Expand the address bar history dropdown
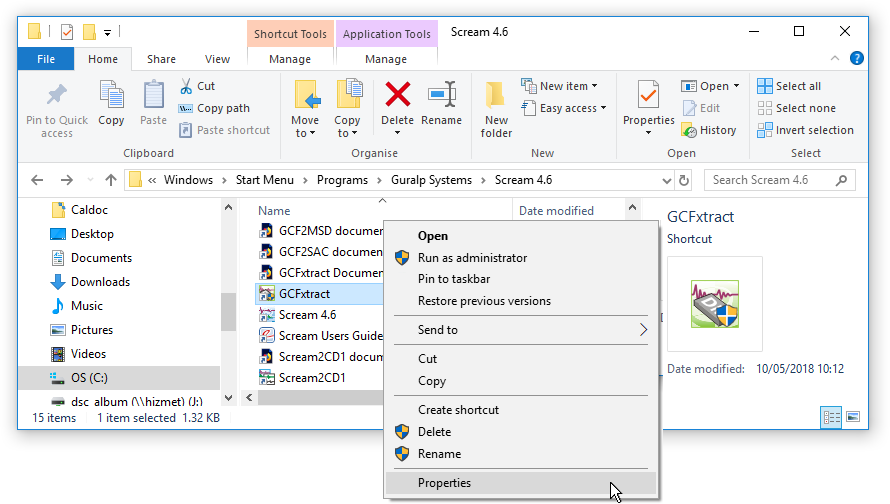Image resolution: width=890 pixels, height=504 pixels. pyautogui.click(x=667, y=180)
